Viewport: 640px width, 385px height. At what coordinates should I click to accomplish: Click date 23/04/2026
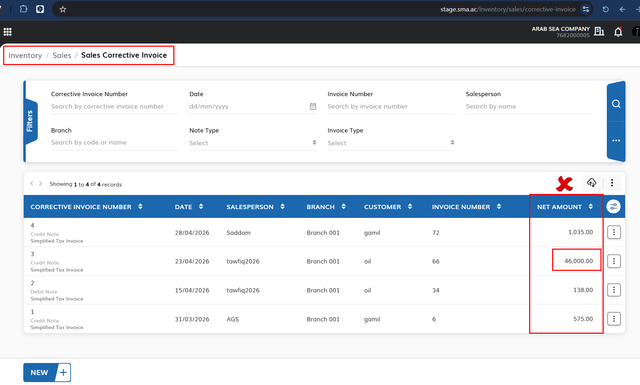point(192,261)
